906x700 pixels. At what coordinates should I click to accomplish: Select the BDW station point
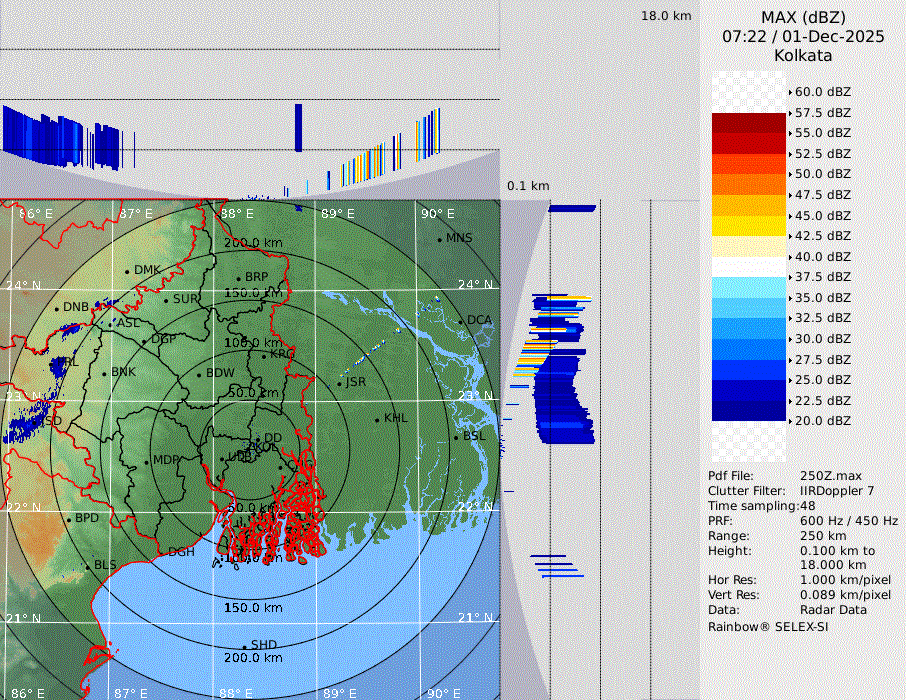point(199,374)
